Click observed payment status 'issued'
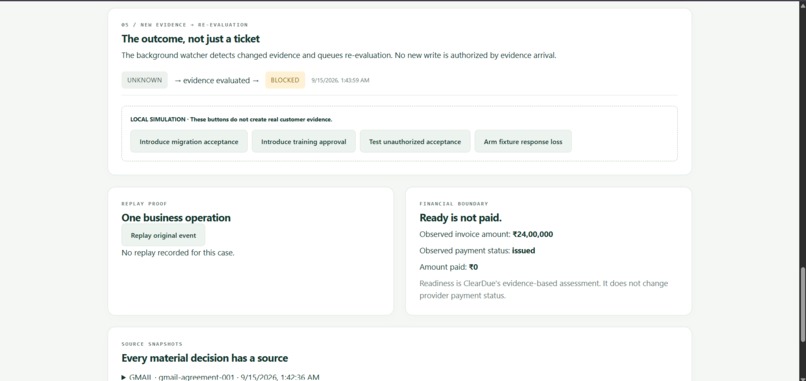This screenshot has height=381, width=806. pyautogui.click(x=523, y=251)
